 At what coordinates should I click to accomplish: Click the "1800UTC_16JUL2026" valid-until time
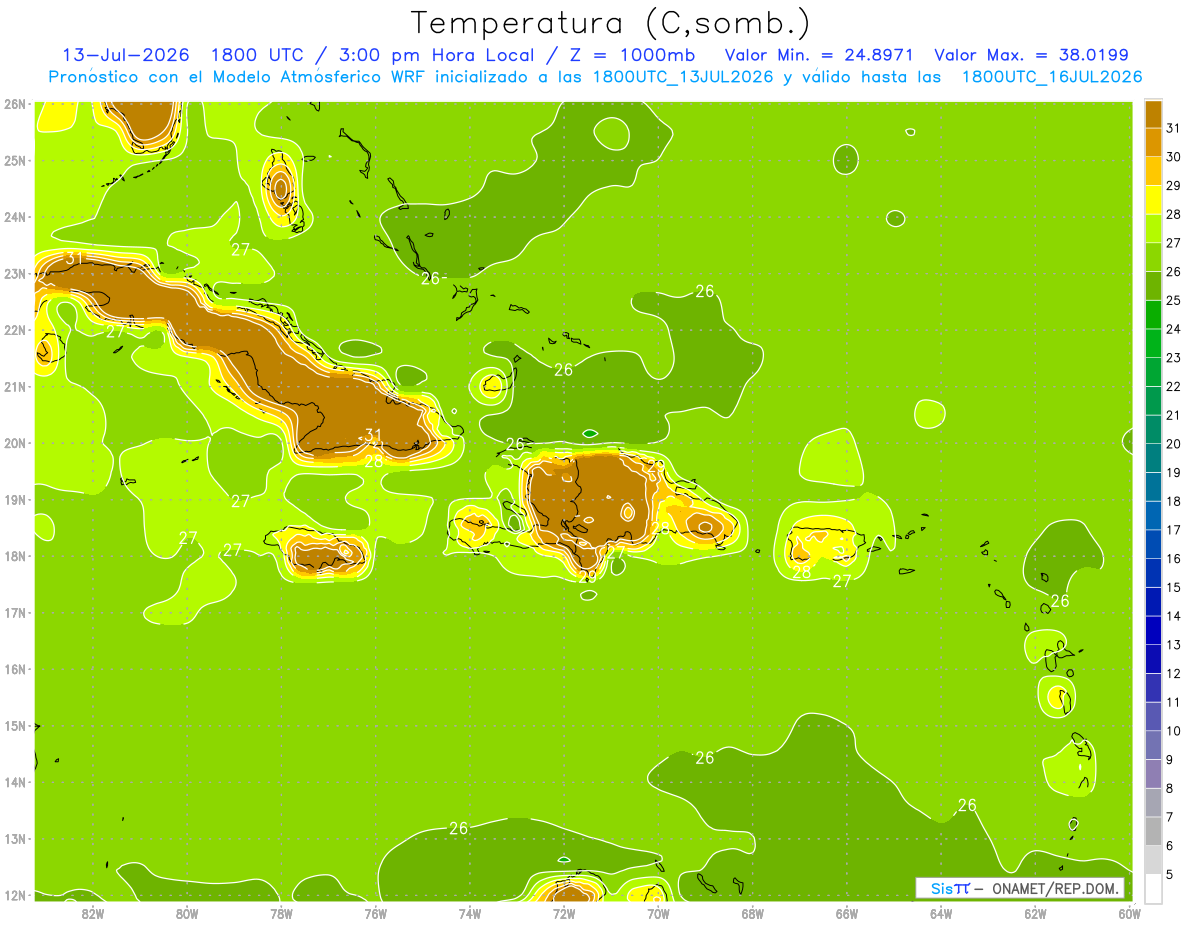1052,77
